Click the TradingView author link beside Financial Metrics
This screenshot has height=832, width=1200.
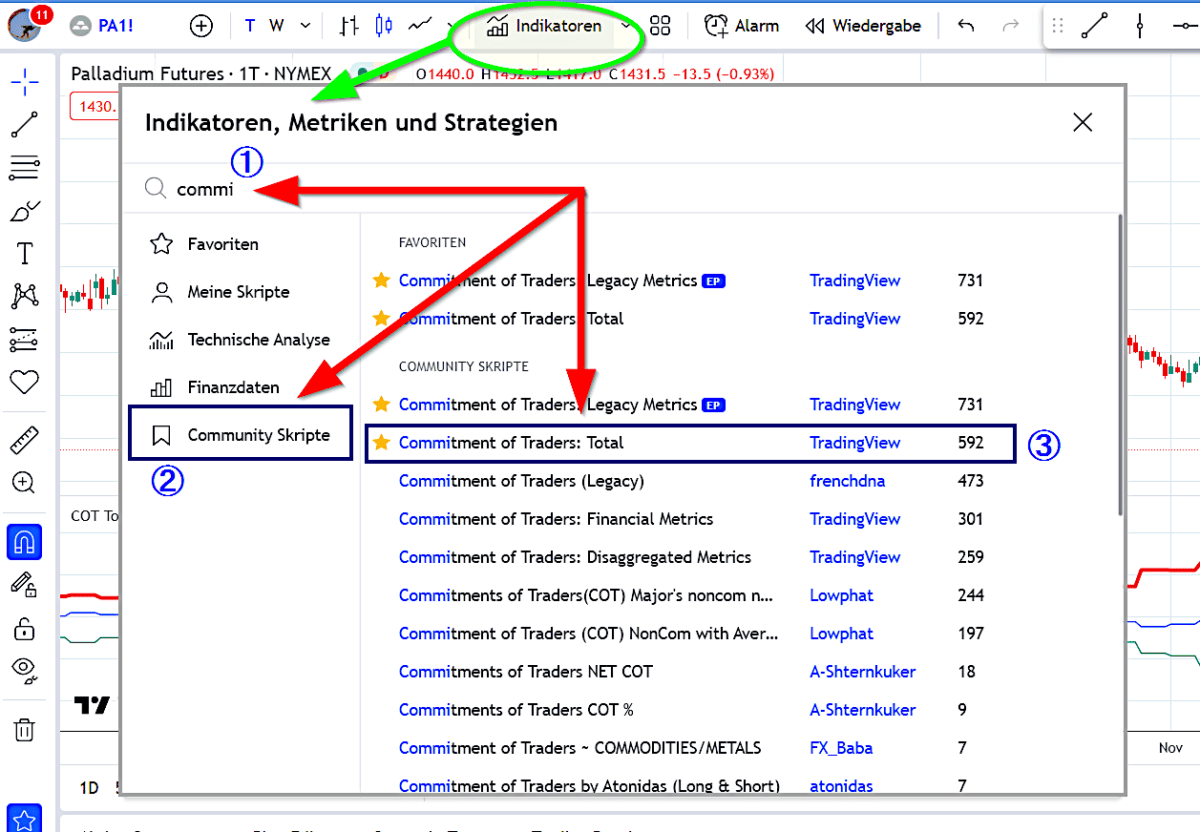point(855,519)
